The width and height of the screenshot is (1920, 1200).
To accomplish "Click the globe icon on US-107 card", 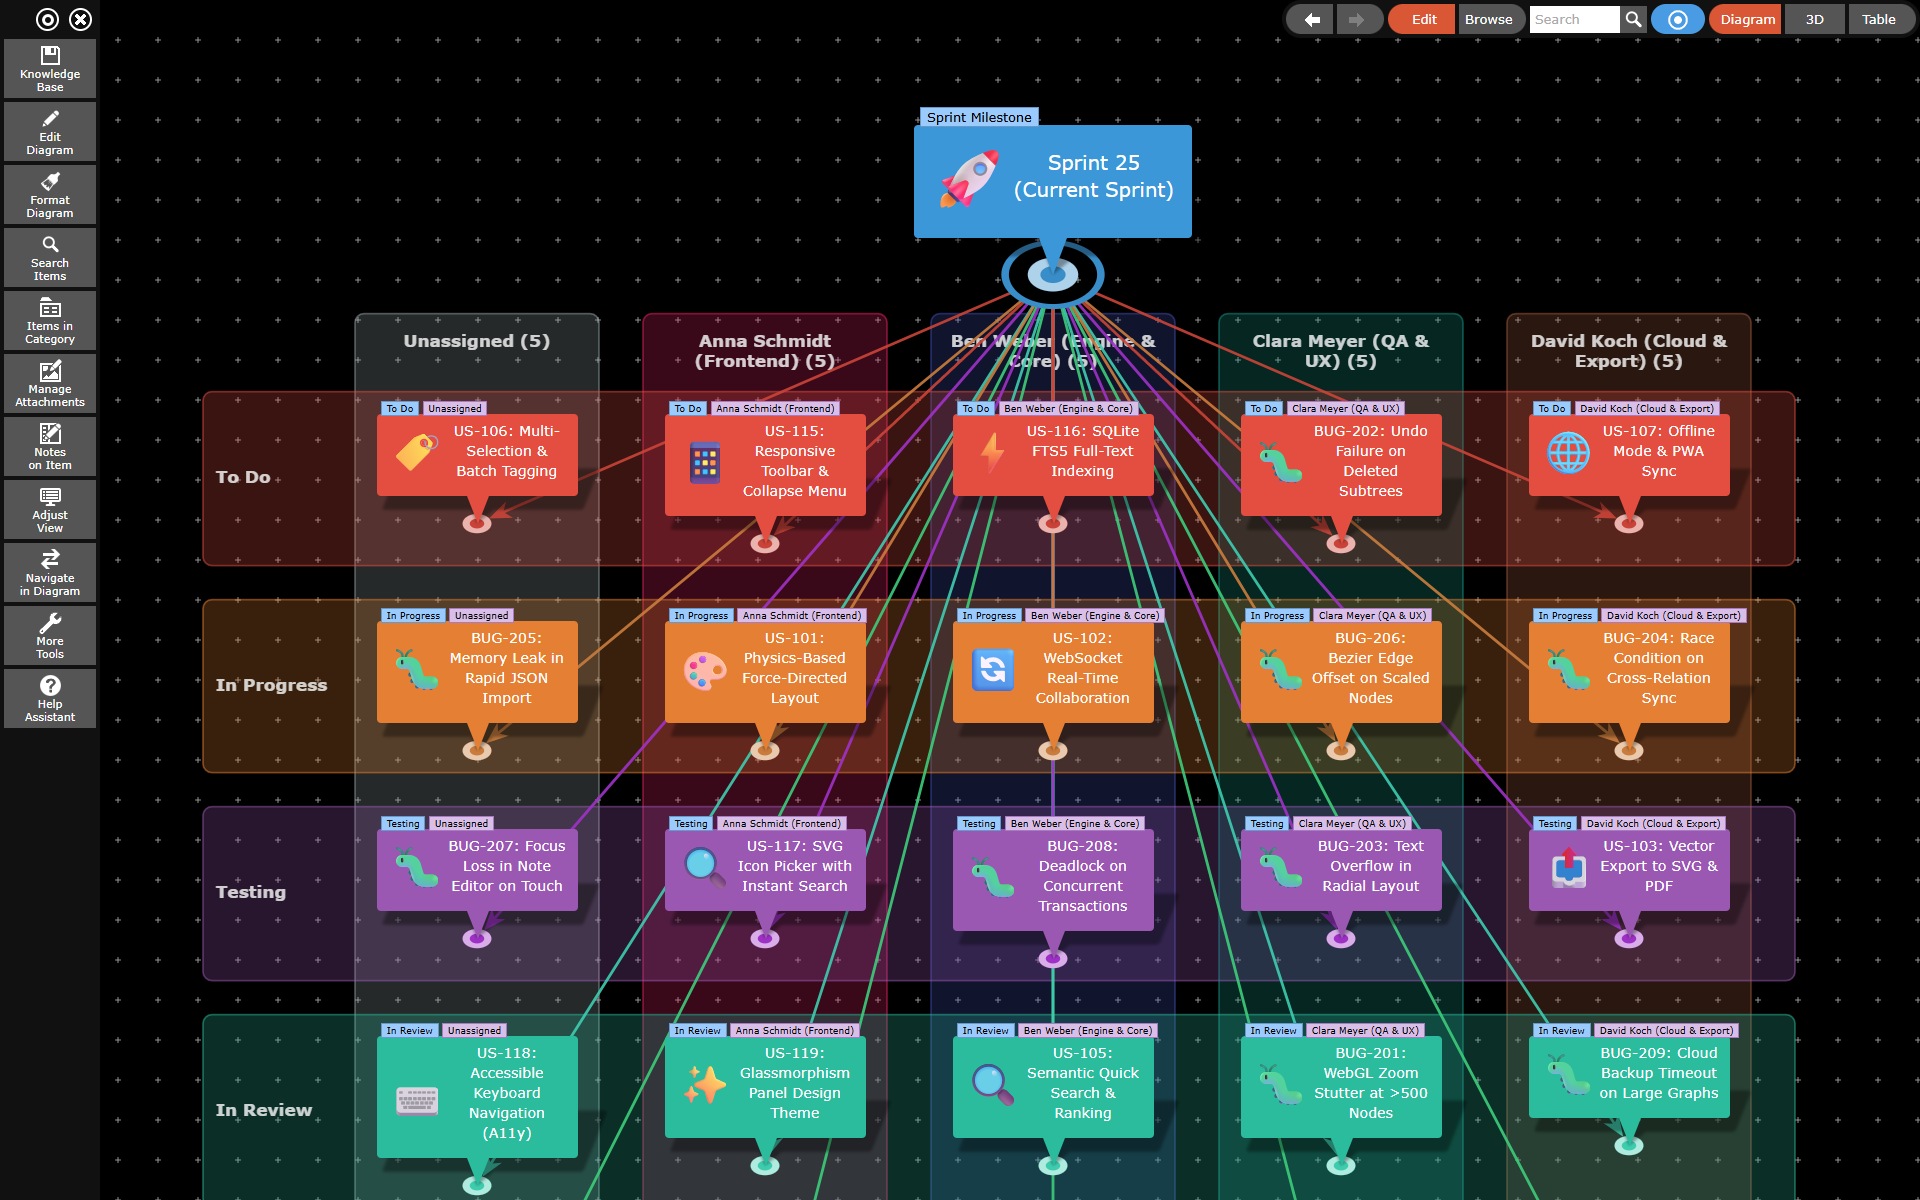I will pos(1568,452).
